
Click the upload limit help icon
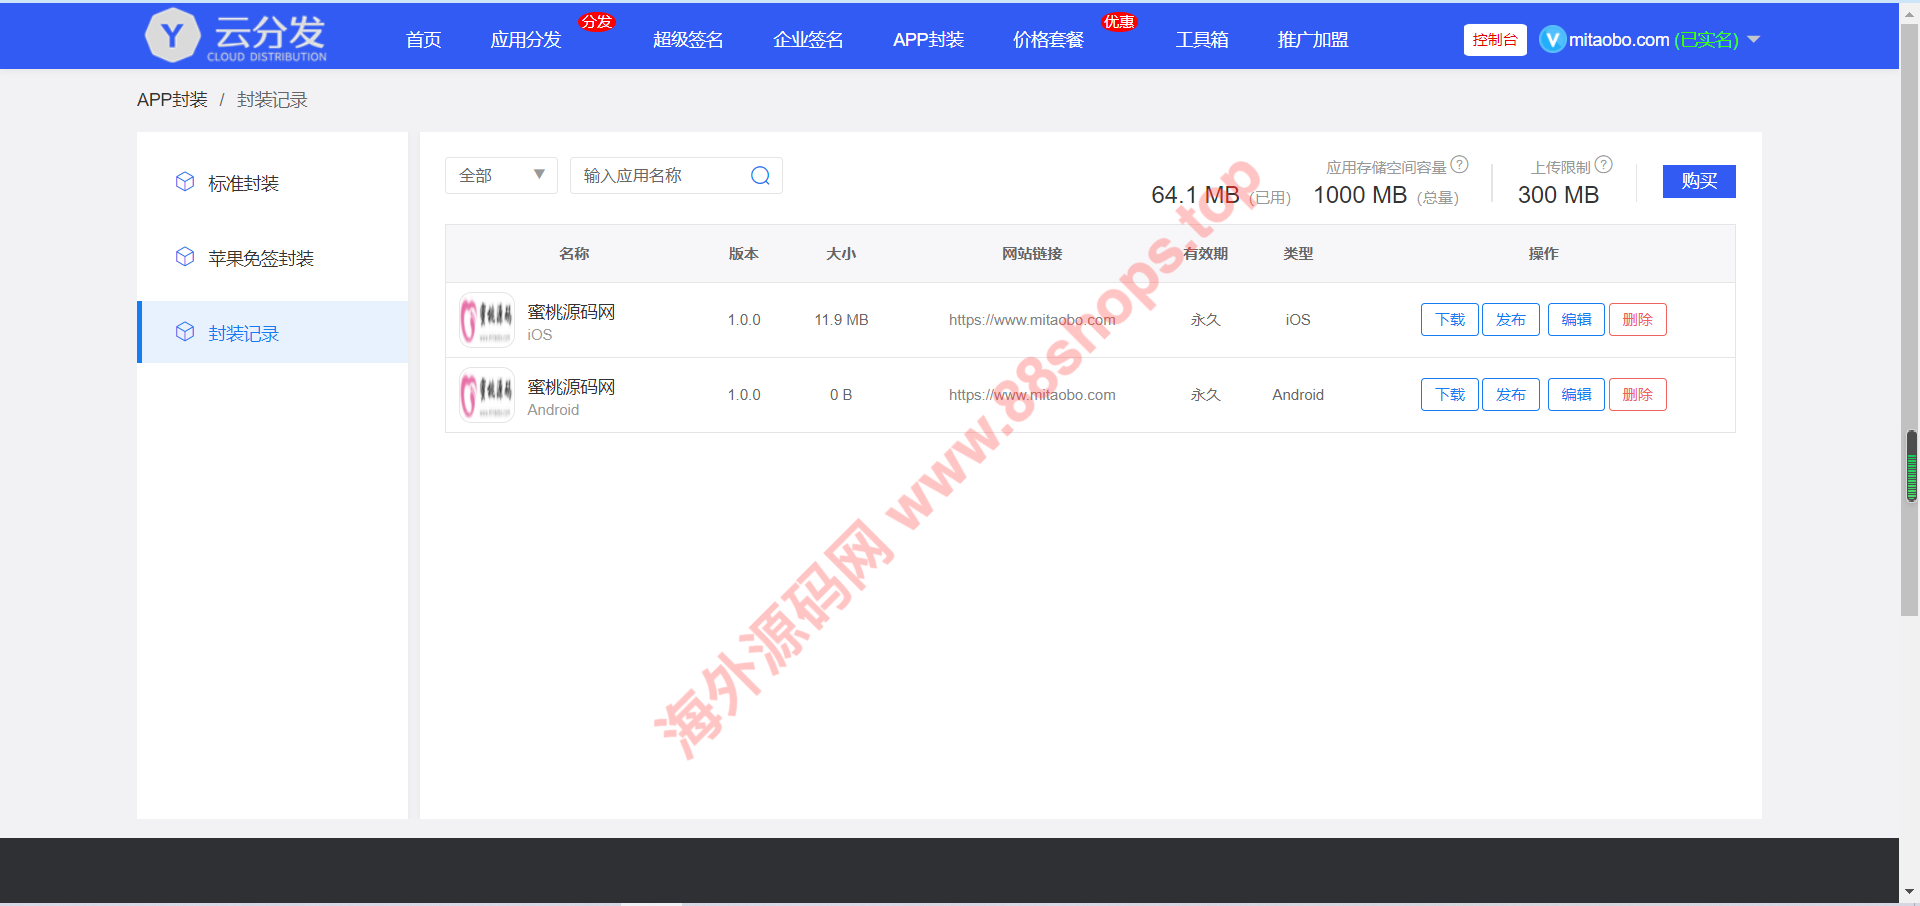pos(1604,165)
